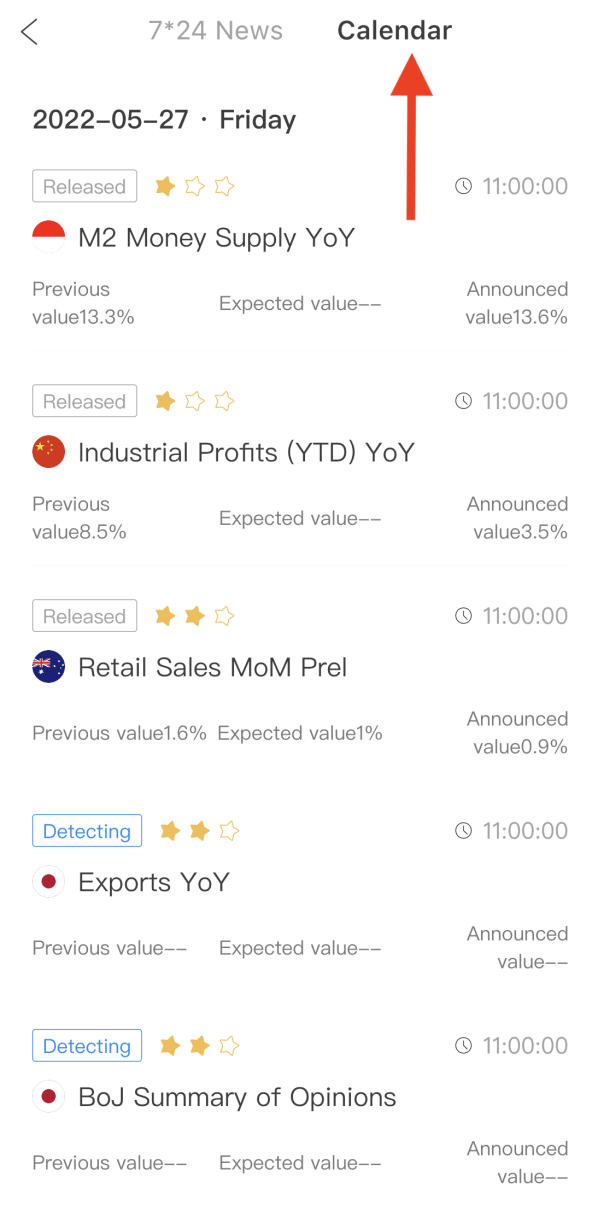Tap Detecting badge on Exports YoY
The width and height of the screenshot is (598, 1205).
click(x=87, y=831)
